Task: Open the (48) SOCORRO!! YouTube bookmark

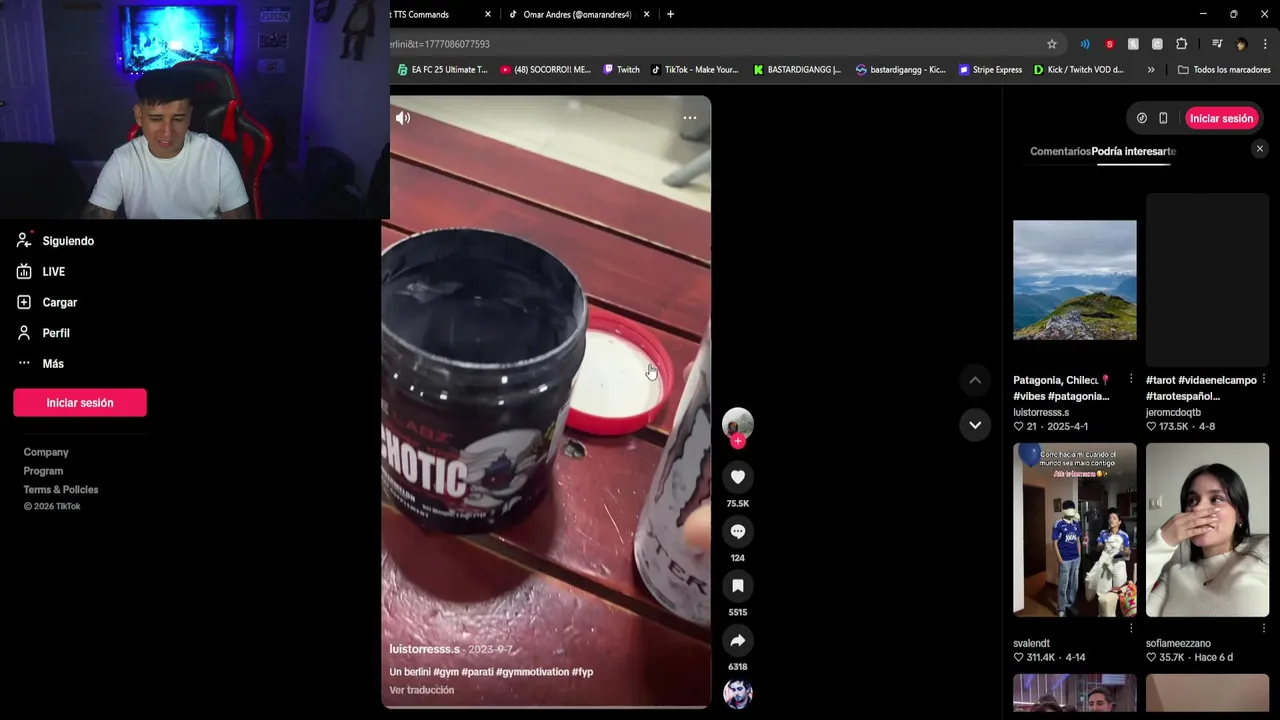Action: pos(546,70)
